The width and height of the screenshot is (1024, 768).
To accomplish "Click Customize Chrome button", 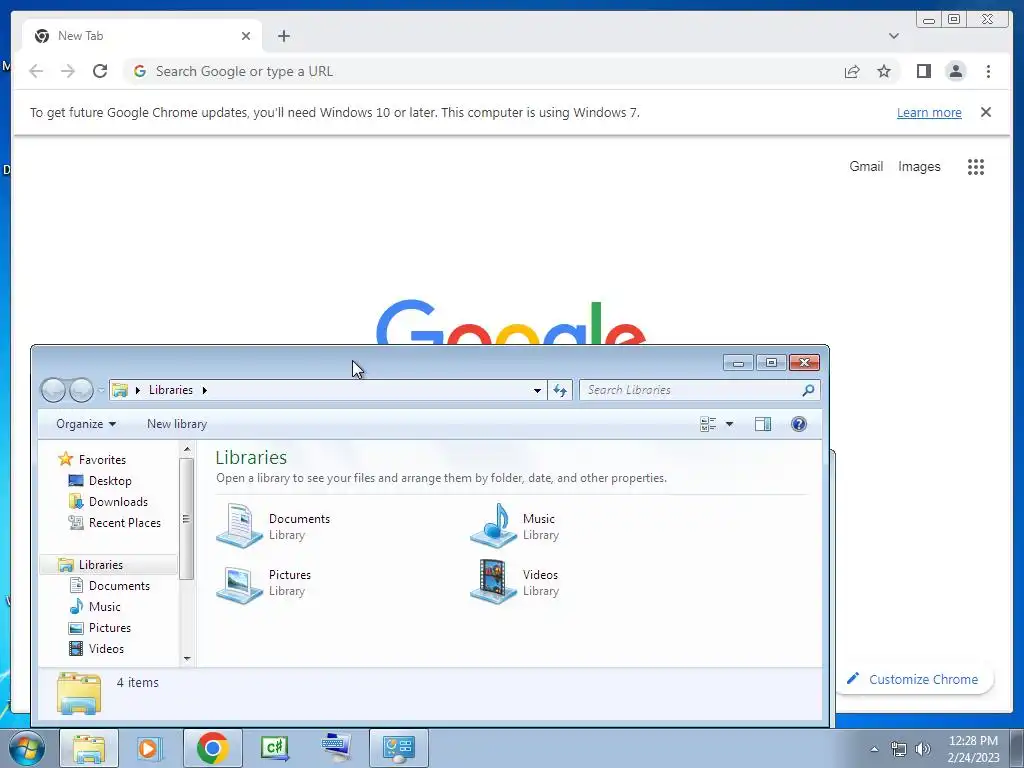I will point(914,679).
